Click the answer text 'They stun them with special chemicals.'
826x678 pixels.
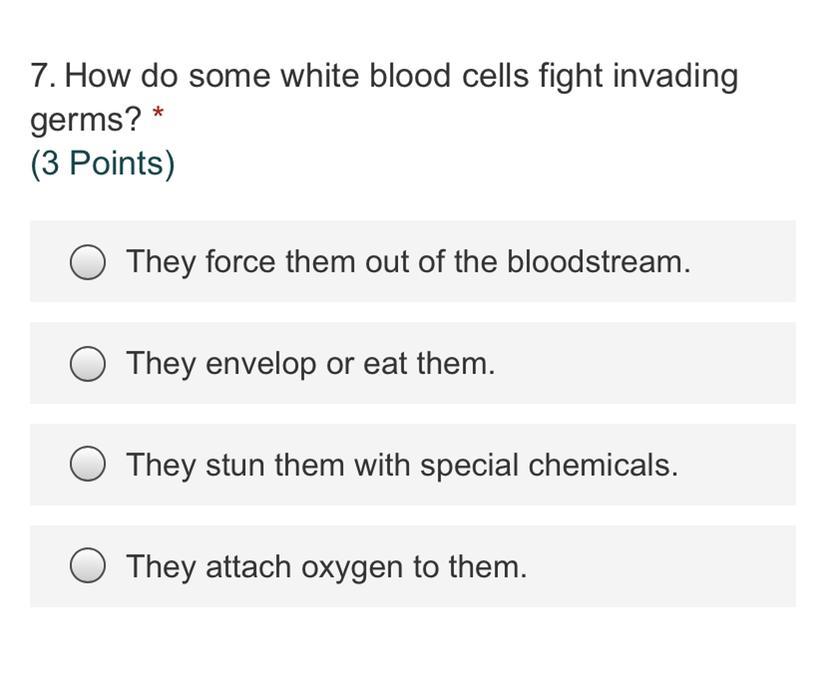(402, 466)
